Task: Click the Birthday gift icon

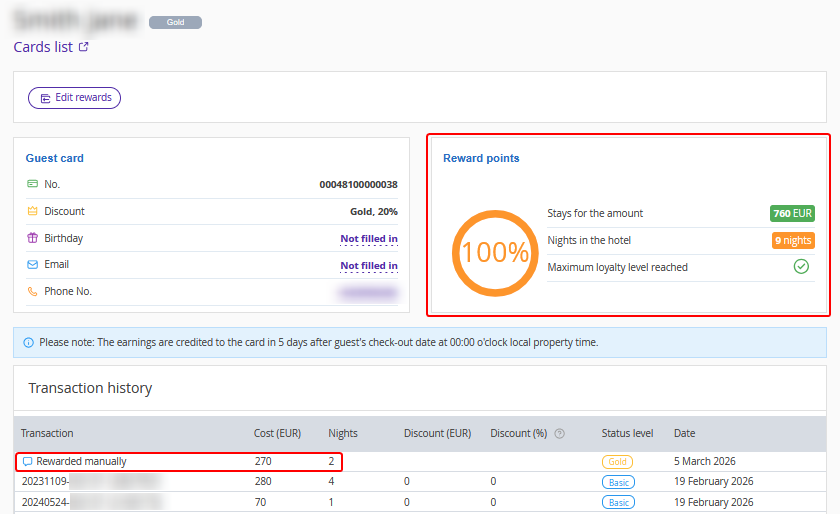Action: pyautogui.click(x=32, y=239)
